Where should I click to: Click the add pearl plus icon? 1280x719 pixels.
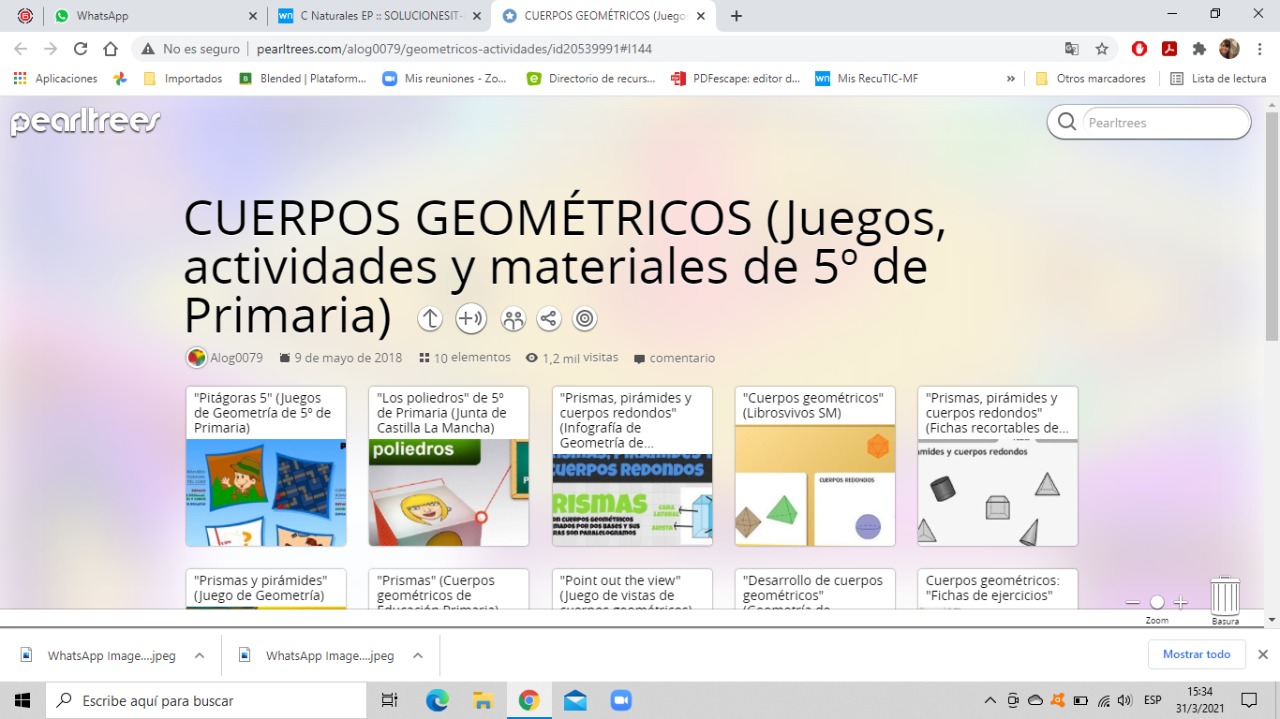(470, 319)
